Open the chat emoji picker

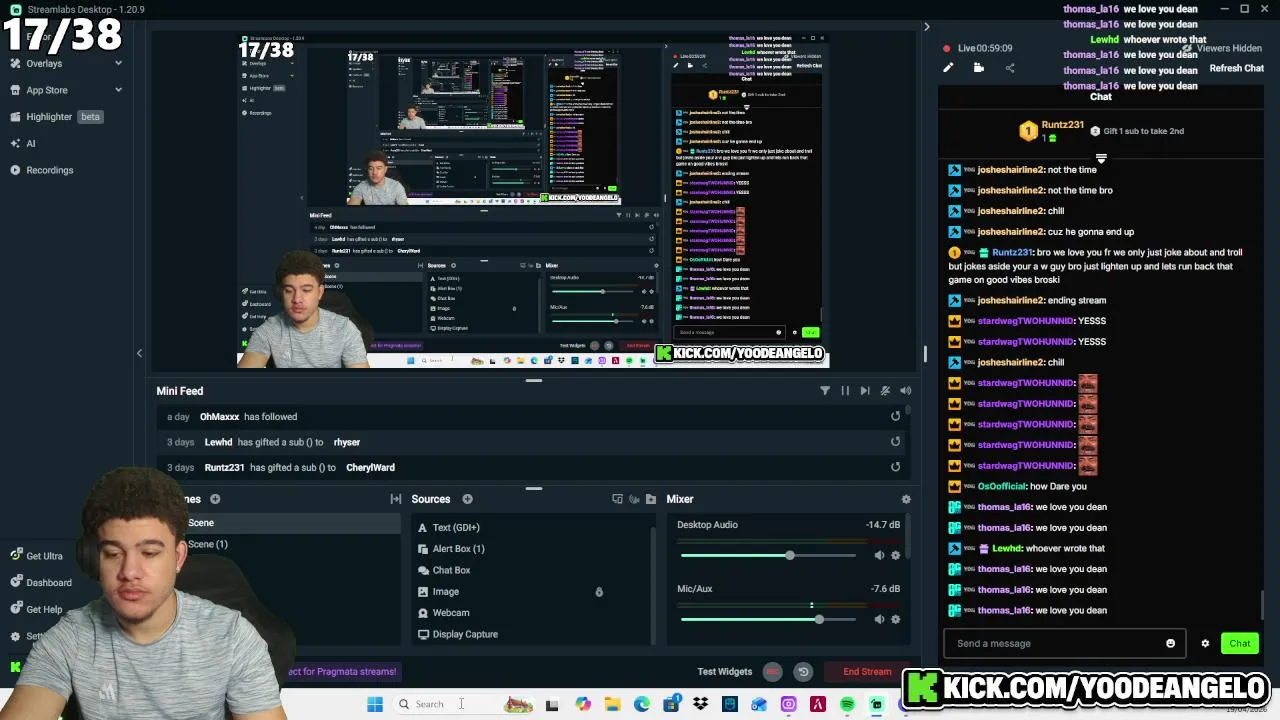click(1170, 643)
